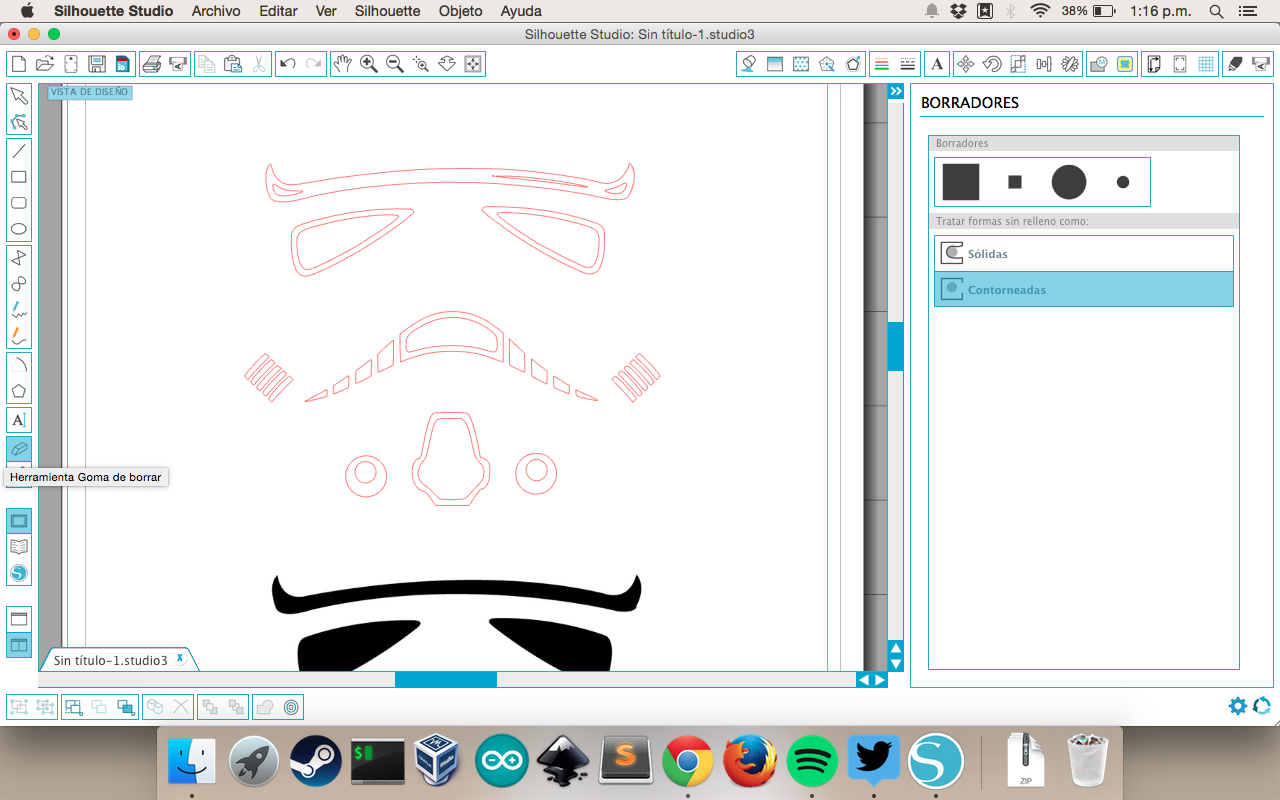Click the Print icon
This screenshot has width=1280, height=800.
point(152,64)
